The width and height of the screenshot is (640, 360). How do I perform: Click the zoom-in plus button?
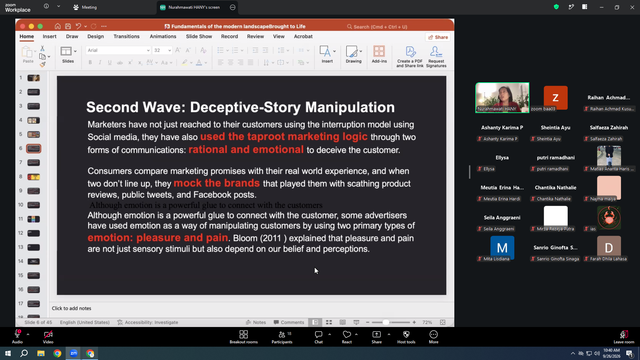(414, 322)
